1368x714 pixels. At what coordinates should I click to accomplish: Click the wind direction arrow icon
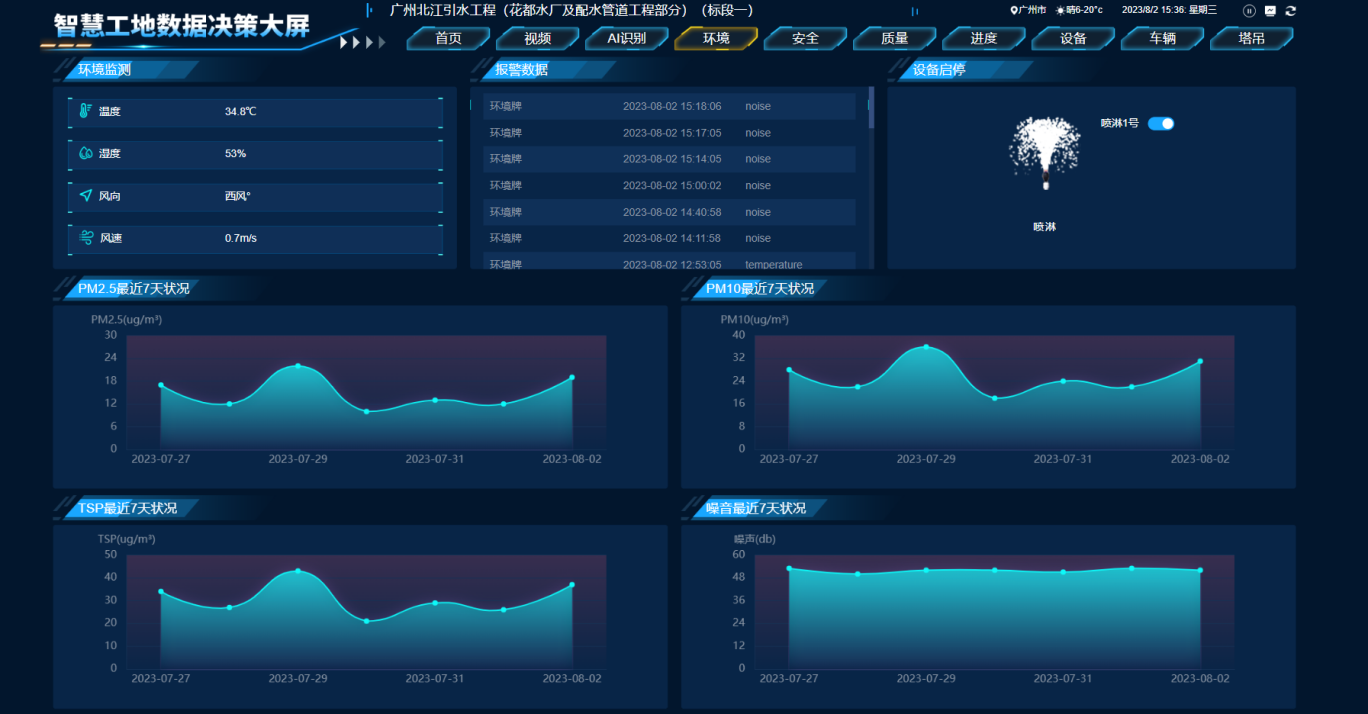(x=86, y=196)
